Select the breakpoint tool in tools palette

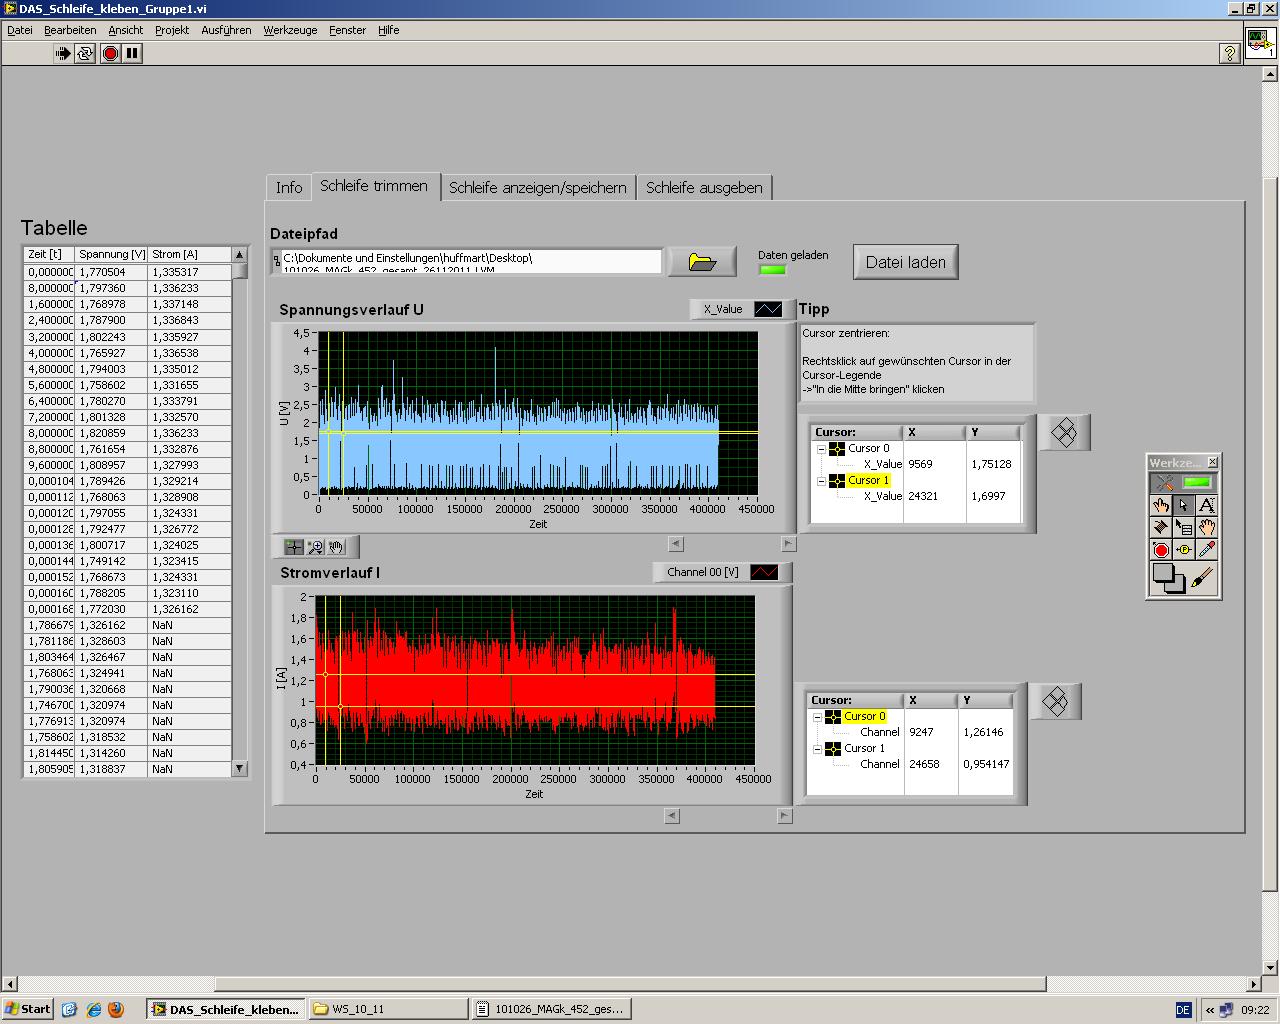coord(1160,550)
